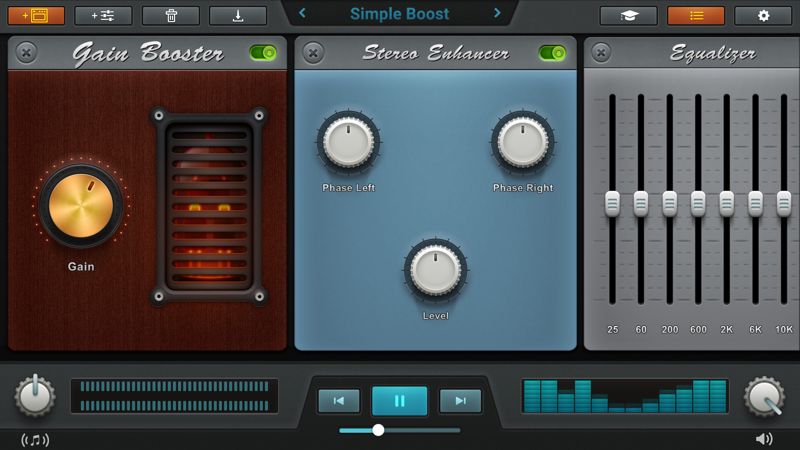Click the Phase Right label
Viewport: 800px width, 450px height.
523,188
